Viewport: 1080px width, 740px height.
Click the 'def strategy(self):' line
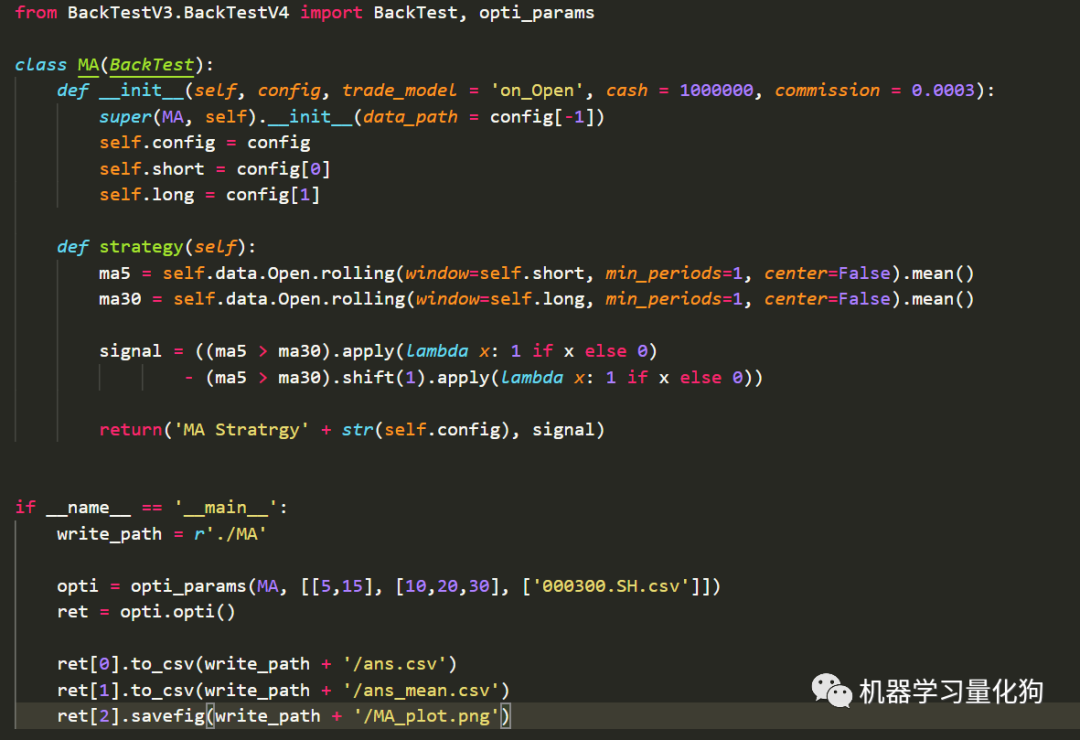pos(156,247)
